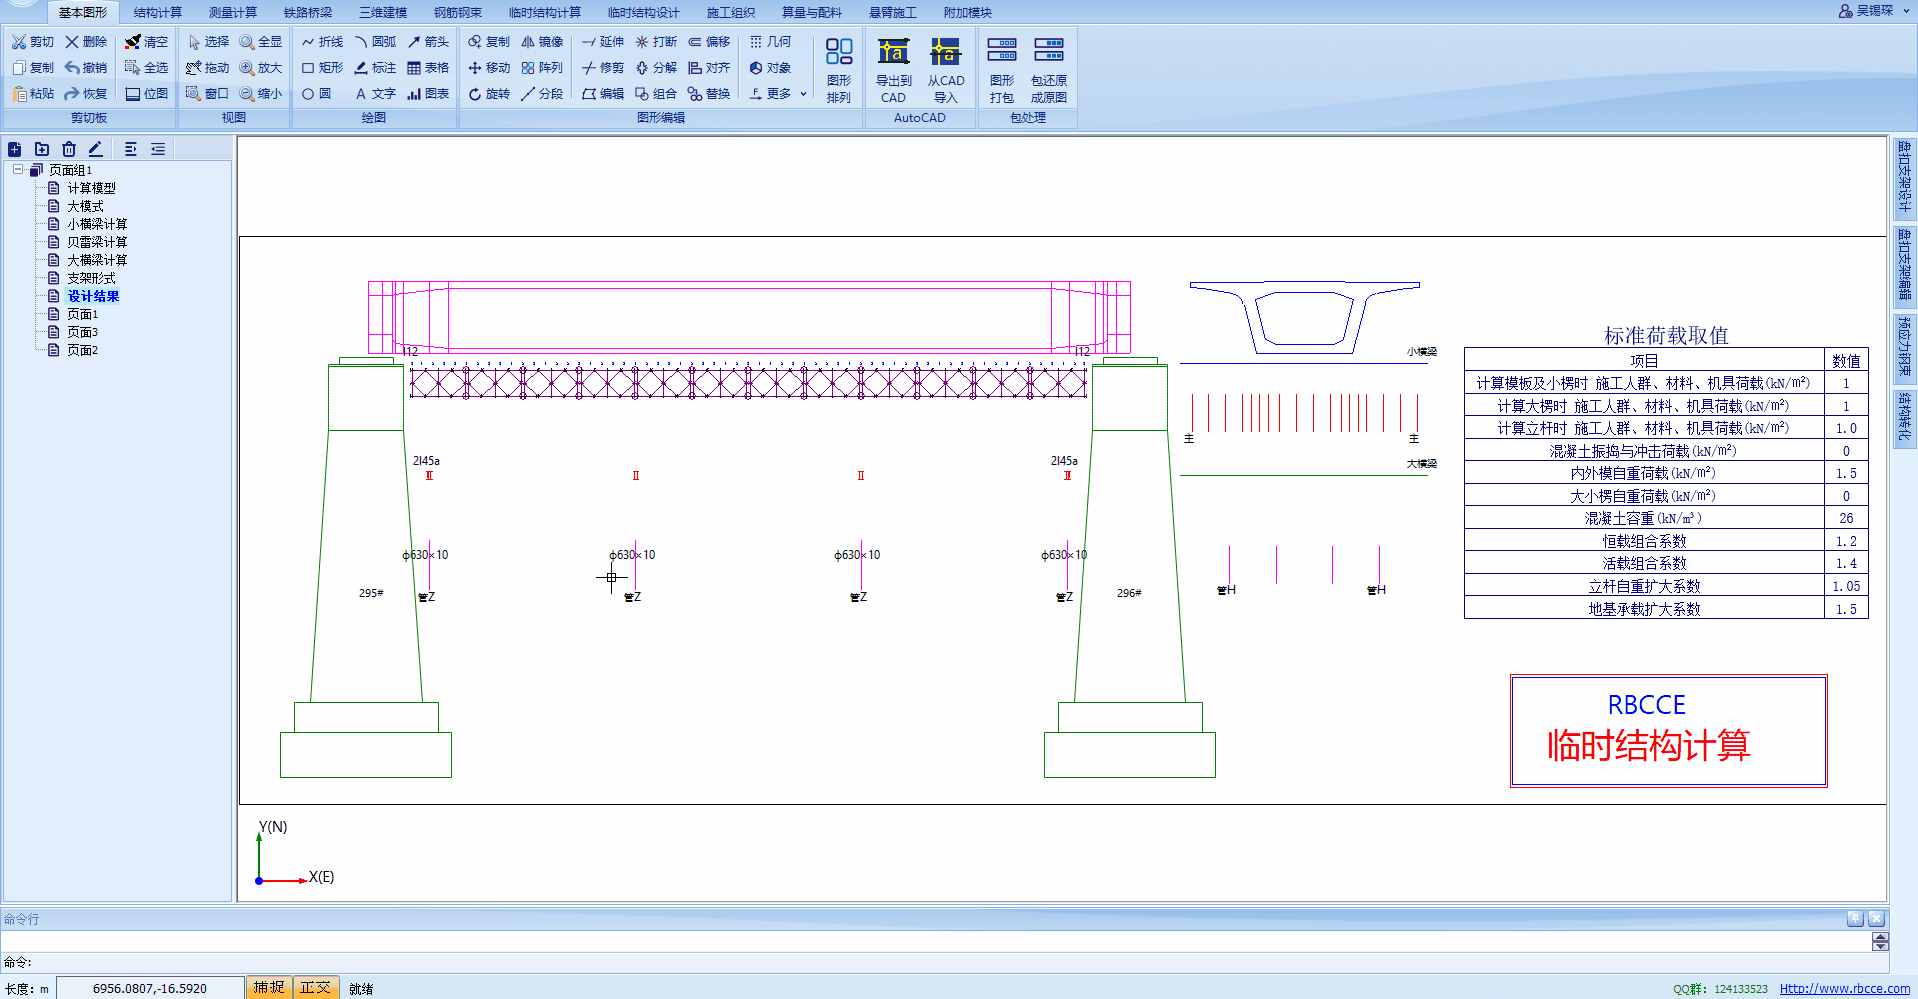The height and width of the screenshot is (999, 1918).
Task: Choose the 旋转 rotate tool
Action: point(489,94)
